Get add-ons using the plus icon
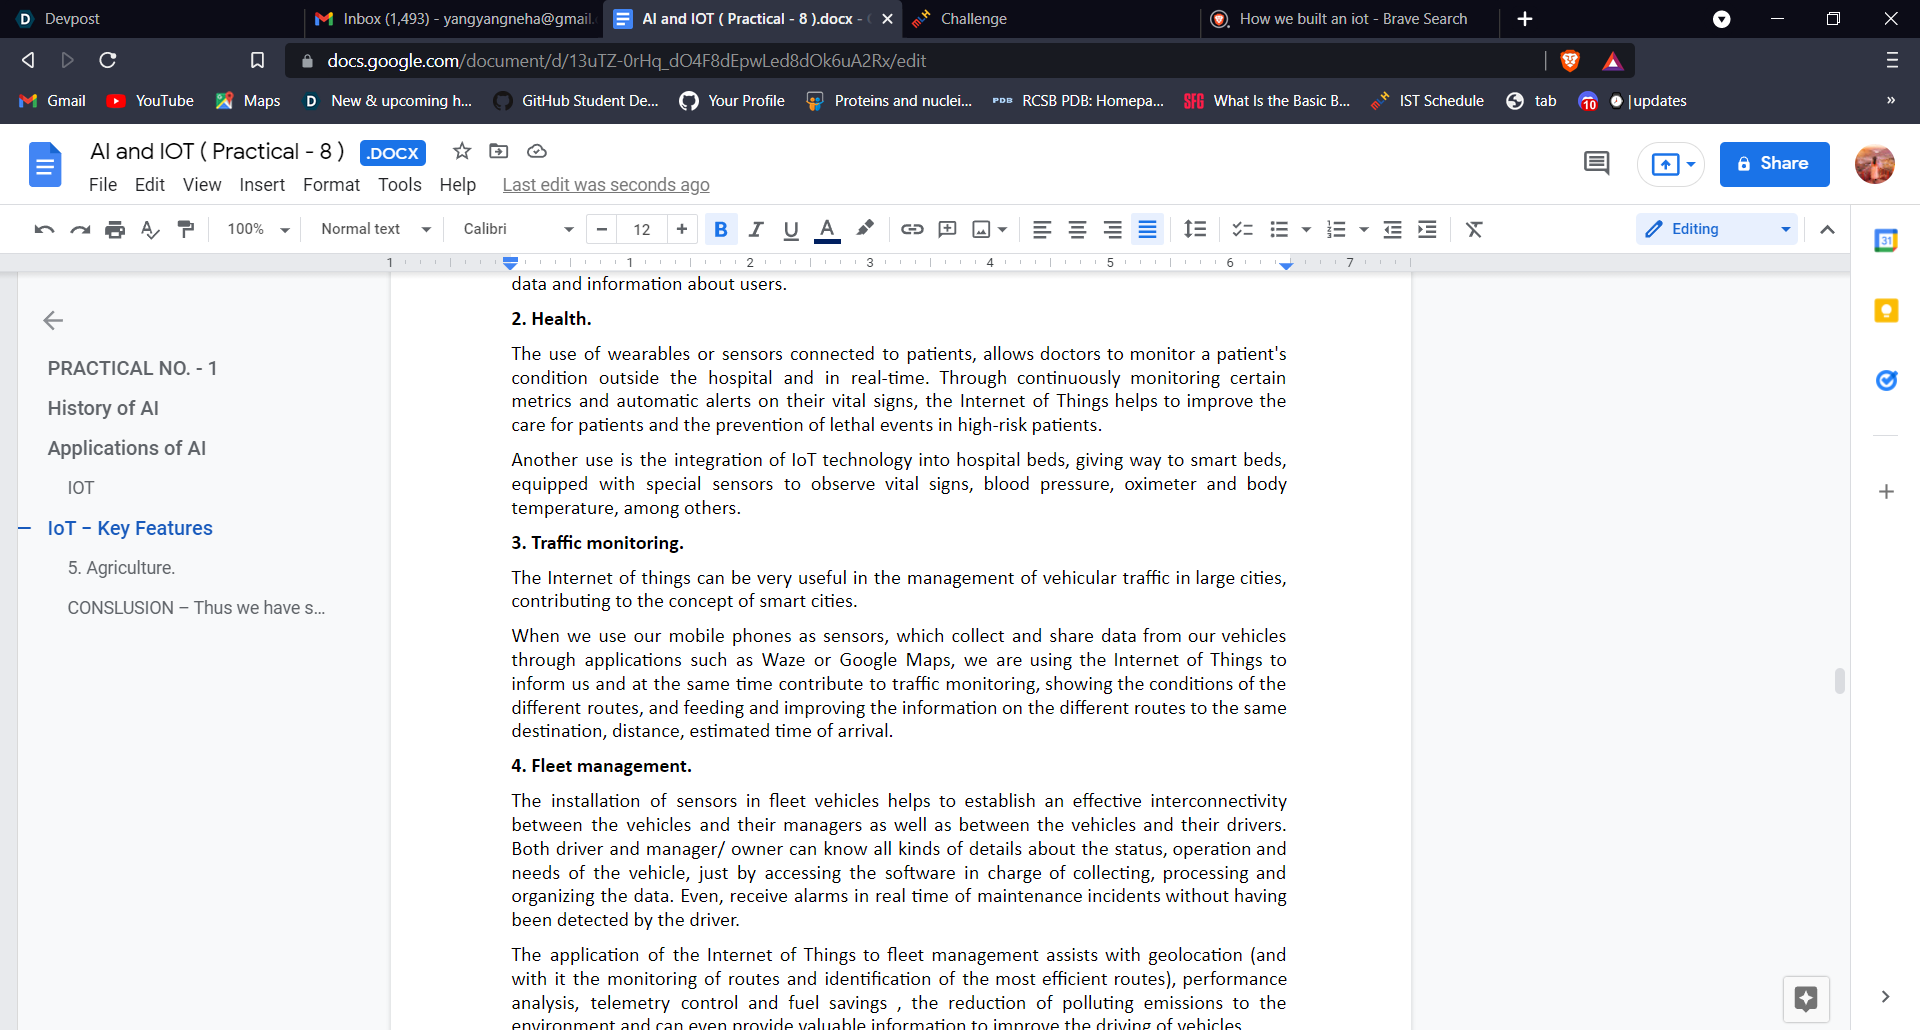The width and height of the screenshot is (1920, 1030). tap(1886, 491)
